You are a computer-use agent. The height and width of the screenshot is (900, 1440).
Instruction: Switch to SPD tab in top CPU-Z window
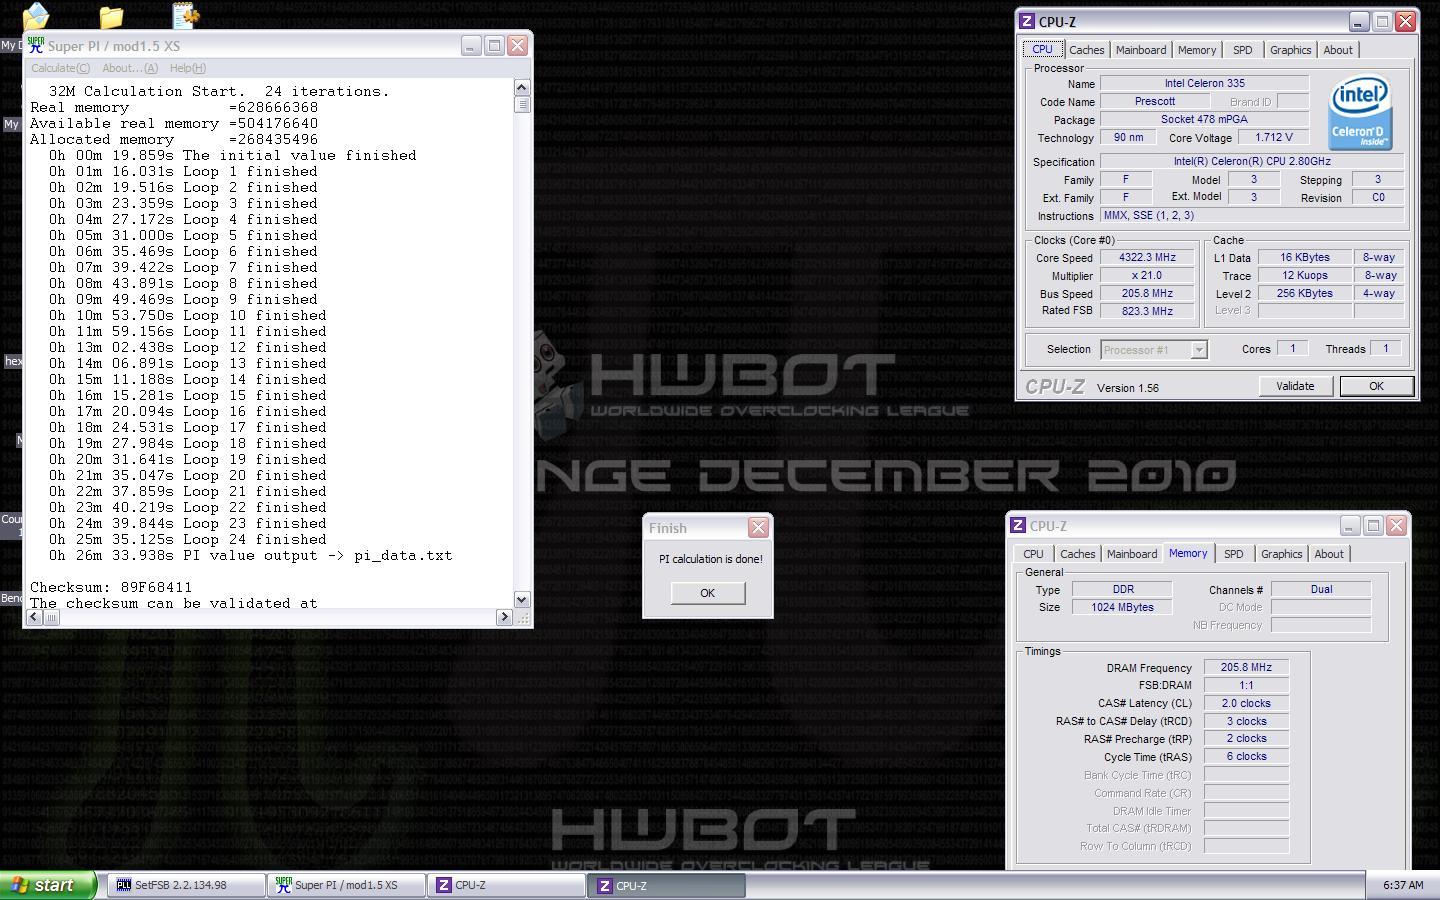[x=1242, y=50]
